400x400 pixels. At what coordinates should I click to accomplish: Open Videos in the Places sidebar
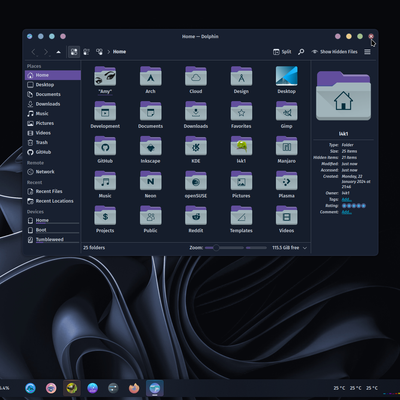[53, 133]
